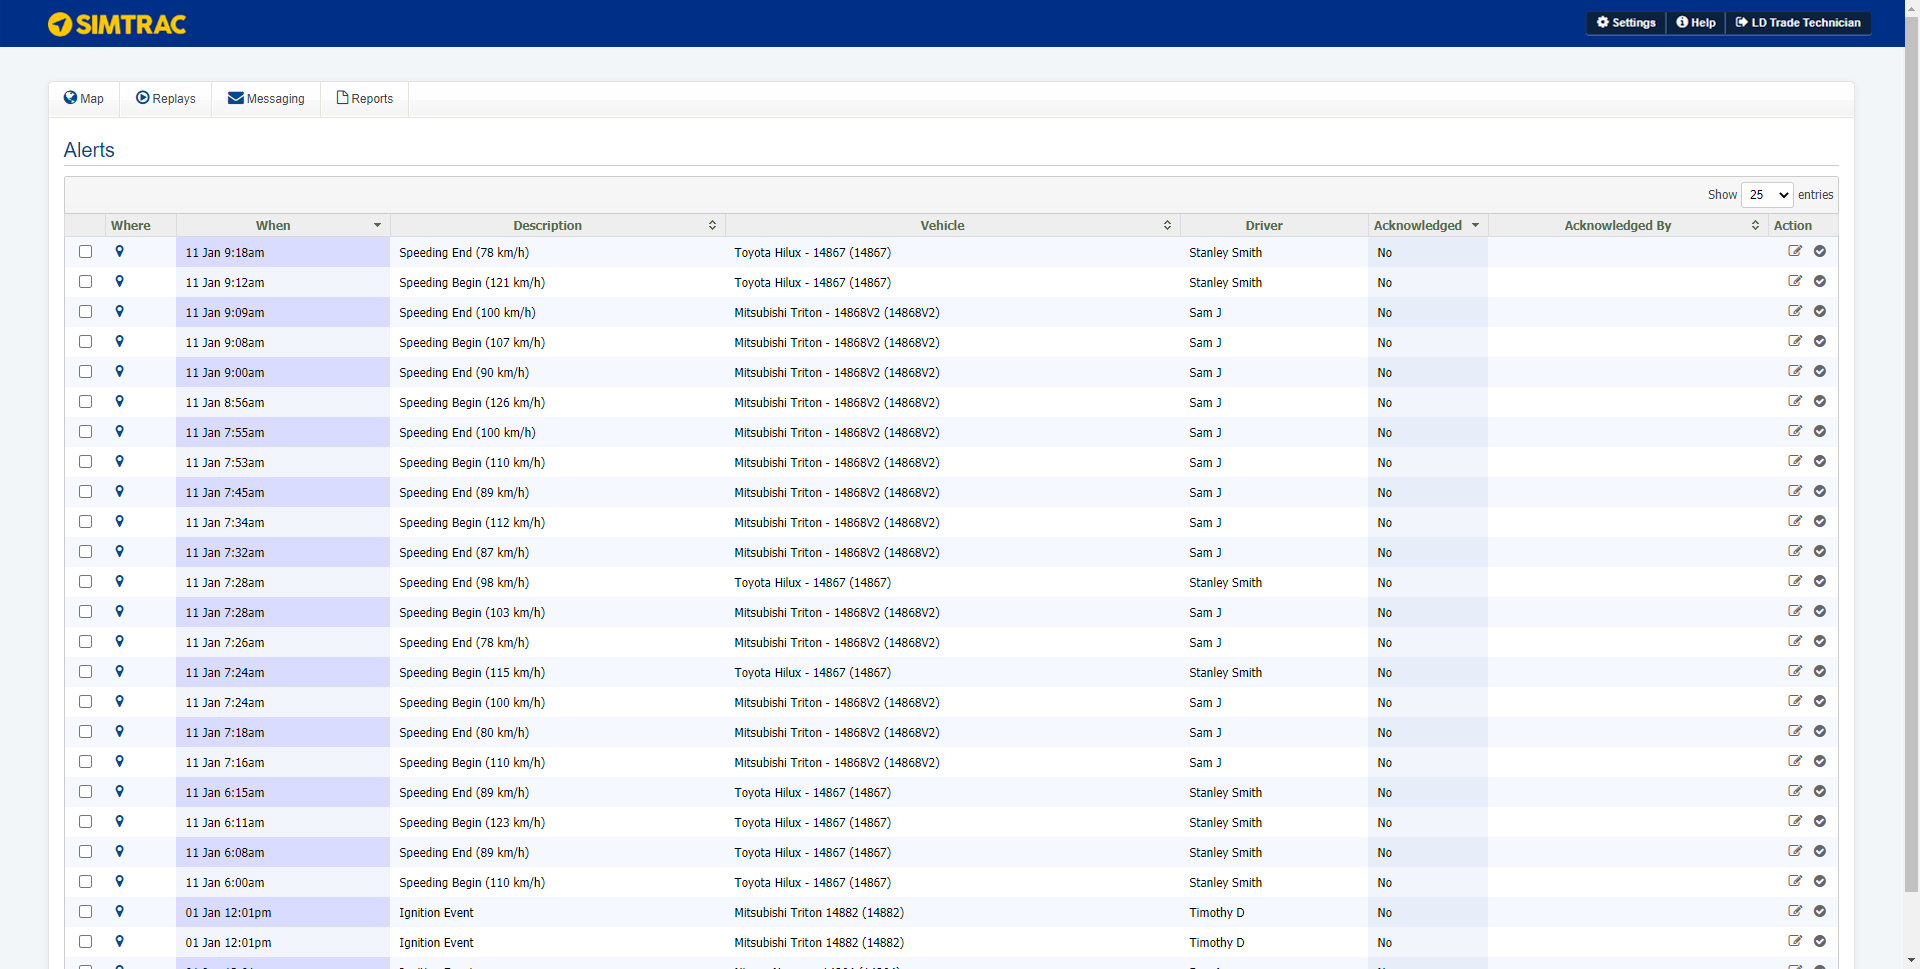Show location pin for 11 Jan 6:00am alert
This screenshot has height=969, width=1920.
[119, 882]
